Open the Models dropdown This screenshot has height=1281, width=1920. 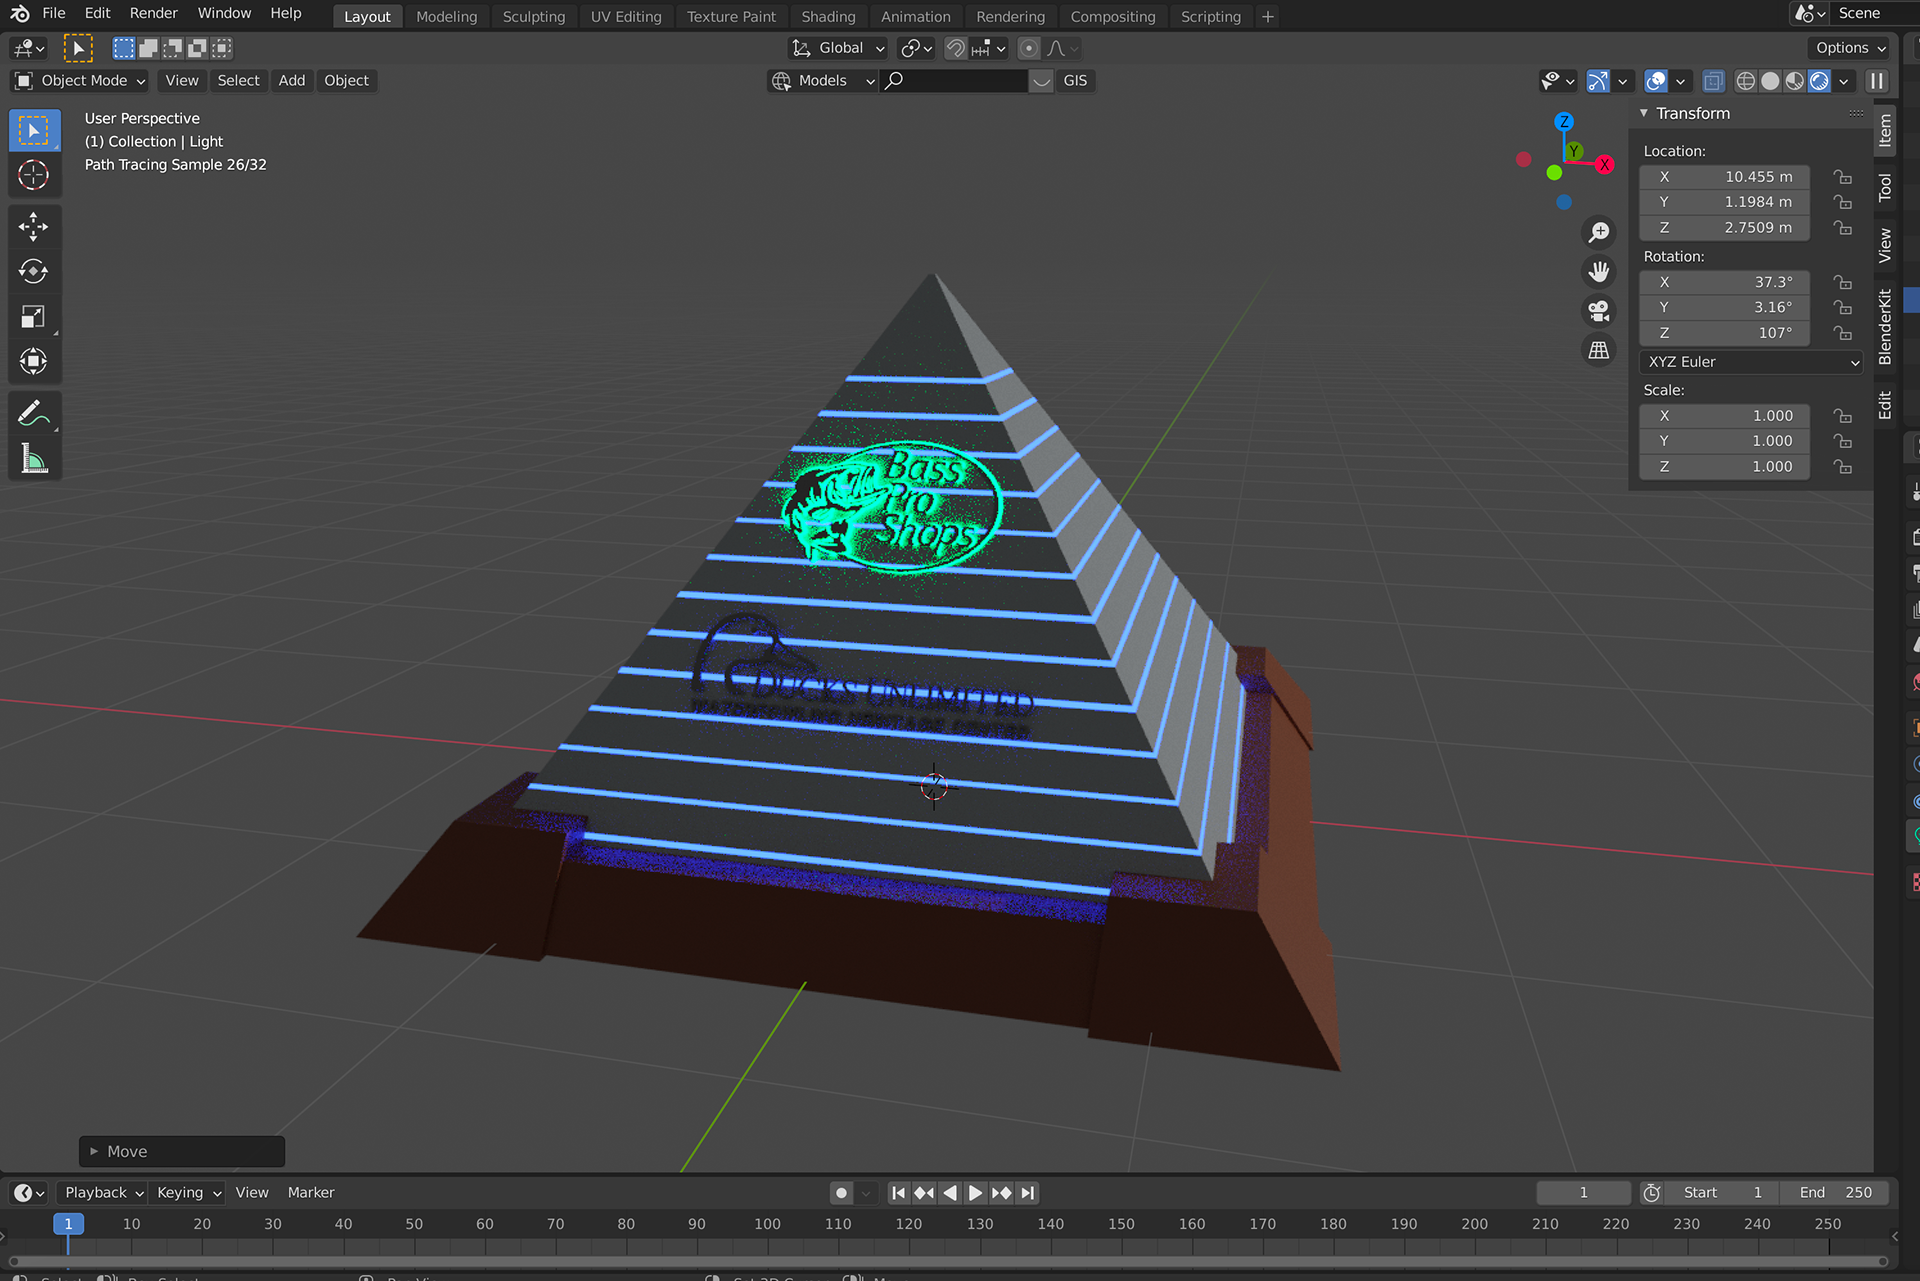pos(823,81)
